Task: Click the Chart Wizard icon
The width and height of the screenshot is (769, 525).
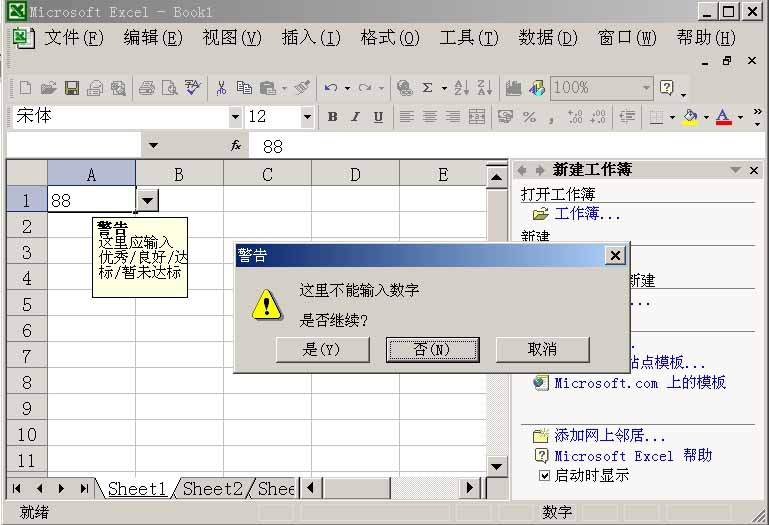Action: pos(514,88)
